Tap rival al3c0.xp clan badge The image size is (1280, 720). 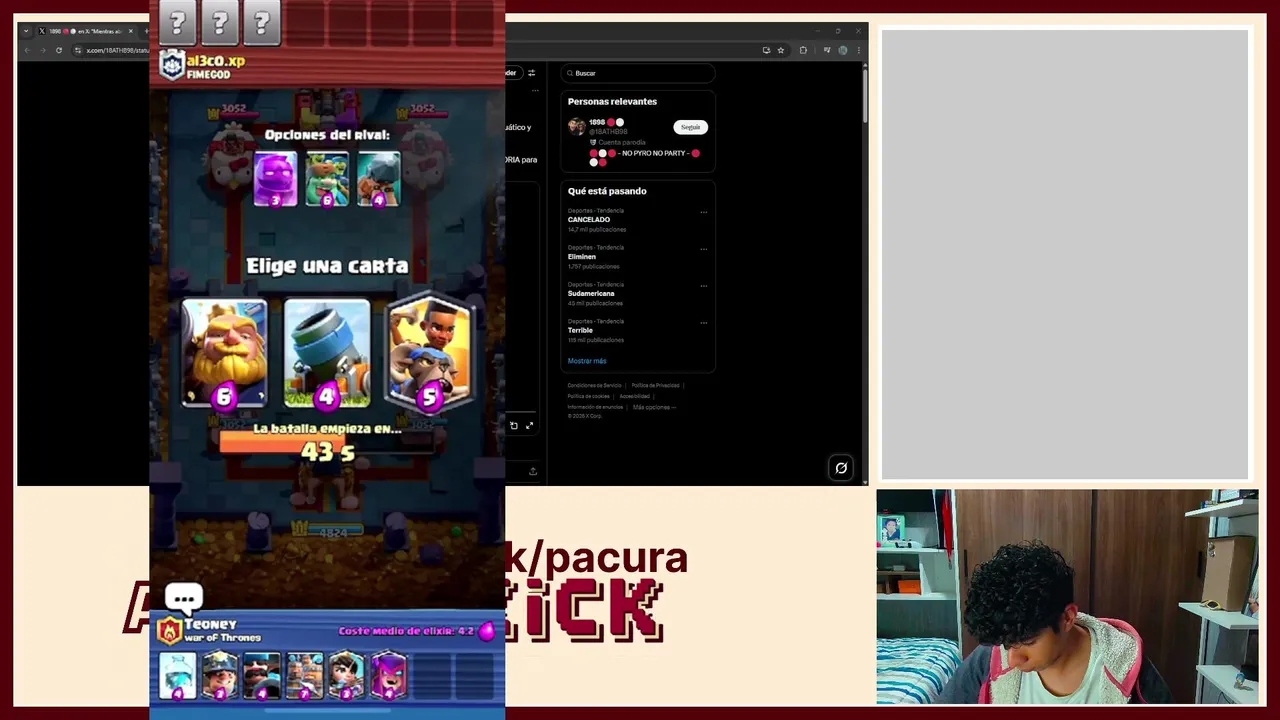click(x=172, y=65)
